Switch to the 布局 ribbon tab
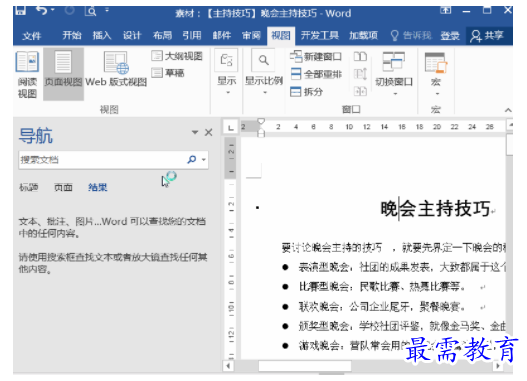Image resolution: width=527 pixels, height=381 pixels. pos(162,35)
